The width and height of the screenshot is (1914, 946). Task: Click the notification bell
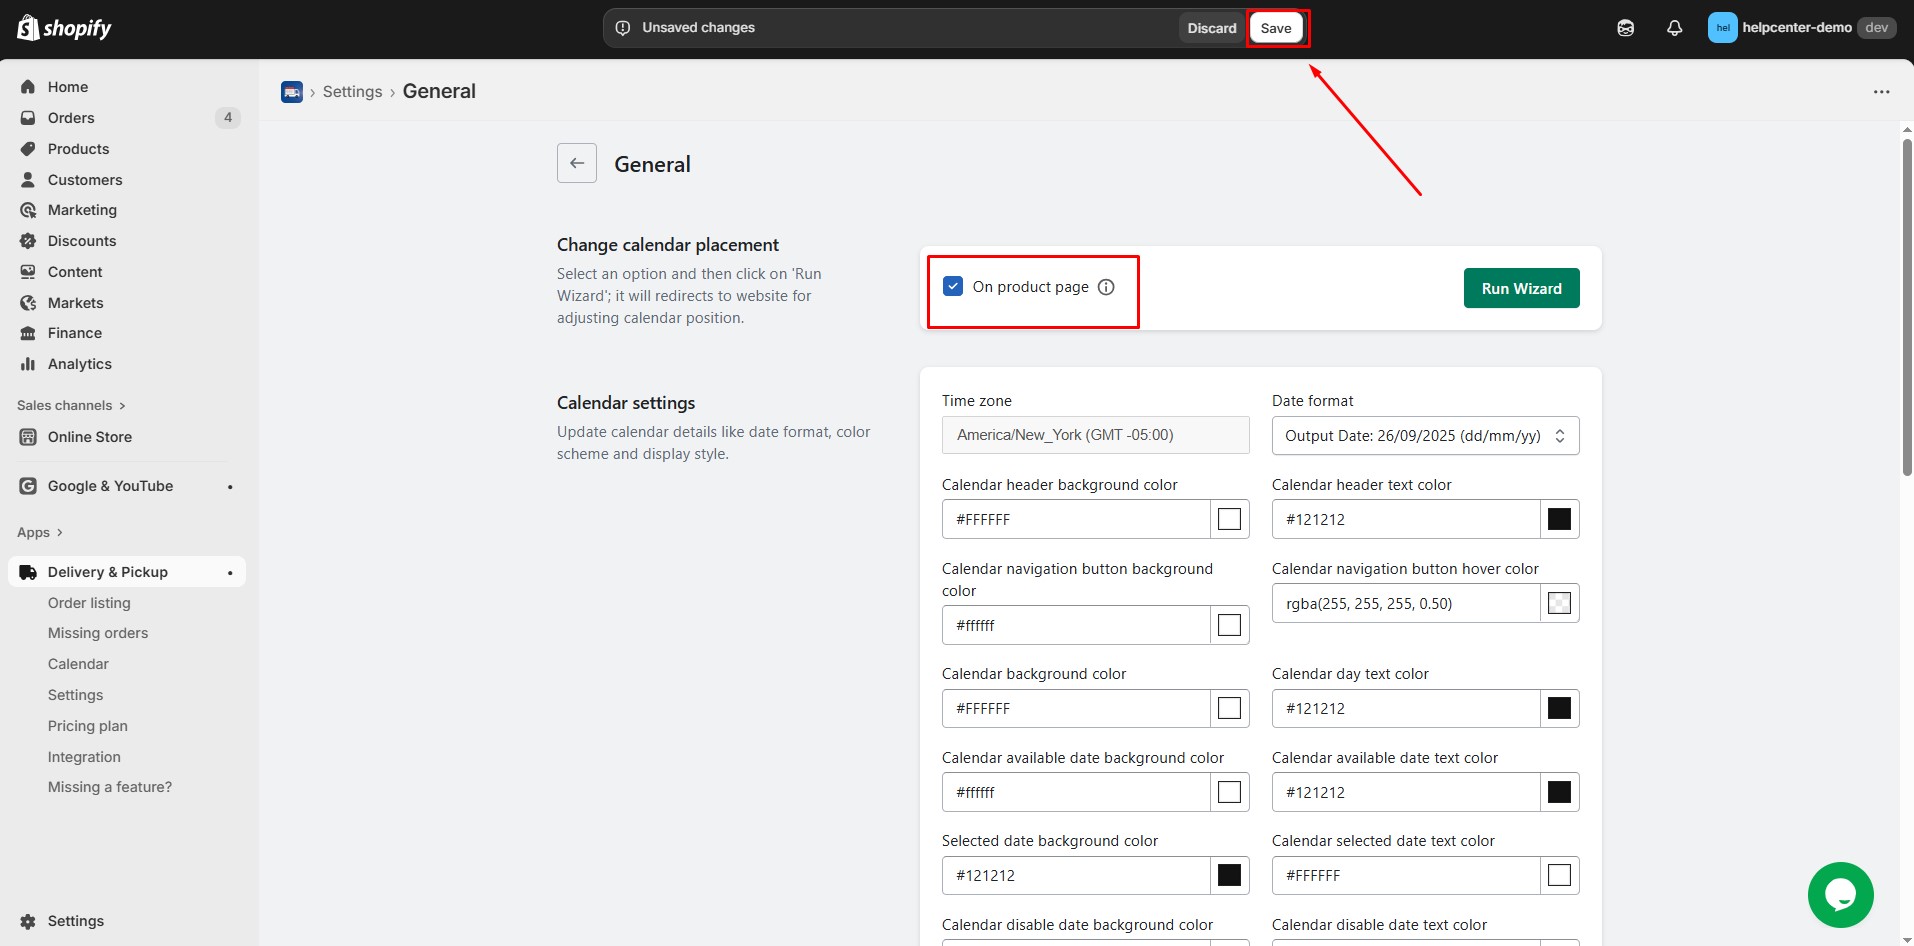tap(1674, 27)
